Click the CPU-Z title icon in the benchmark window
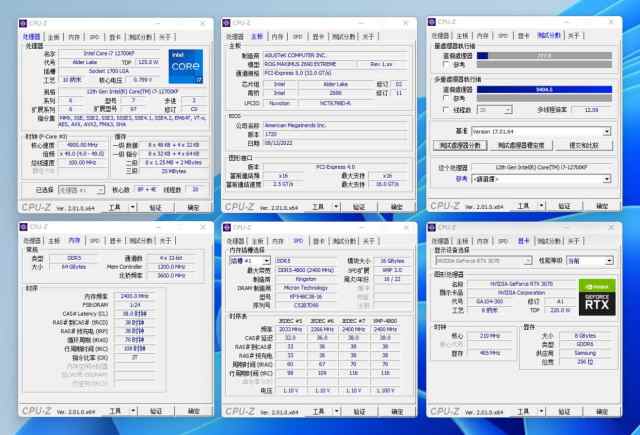Viewport: 640px width, 435px height. [x=432, y=22]
